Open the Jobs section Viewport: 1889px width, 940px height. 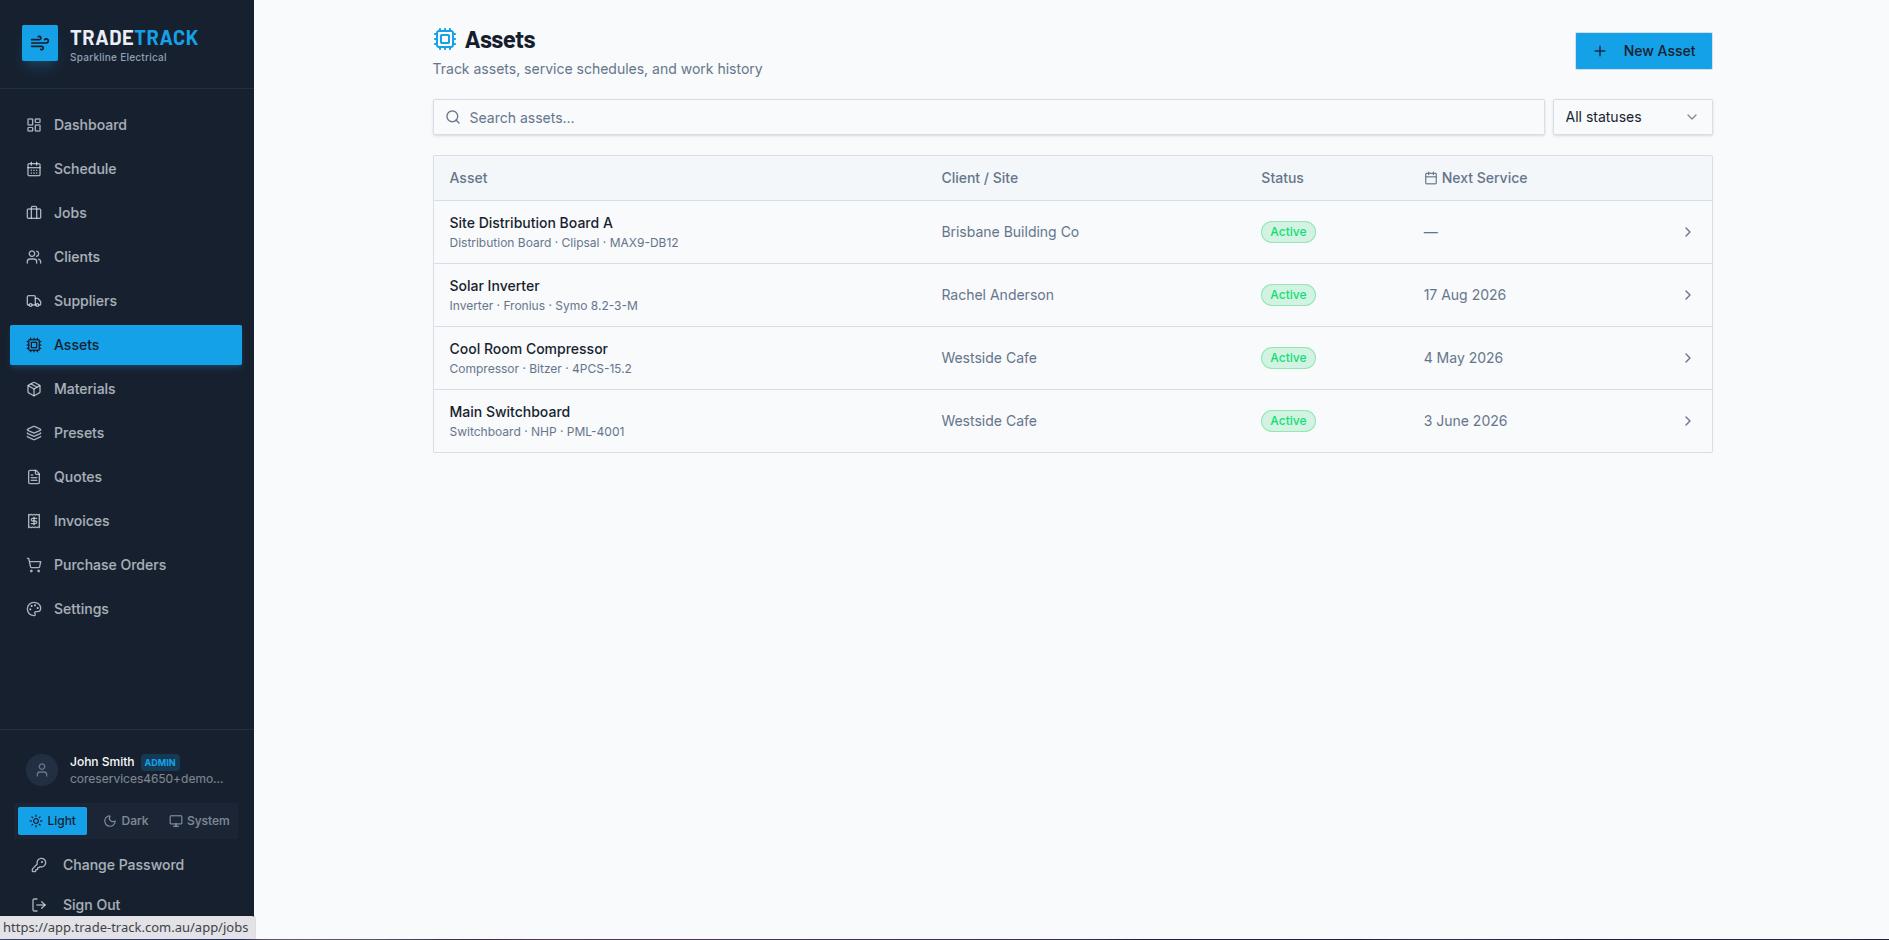click(126, 213)
